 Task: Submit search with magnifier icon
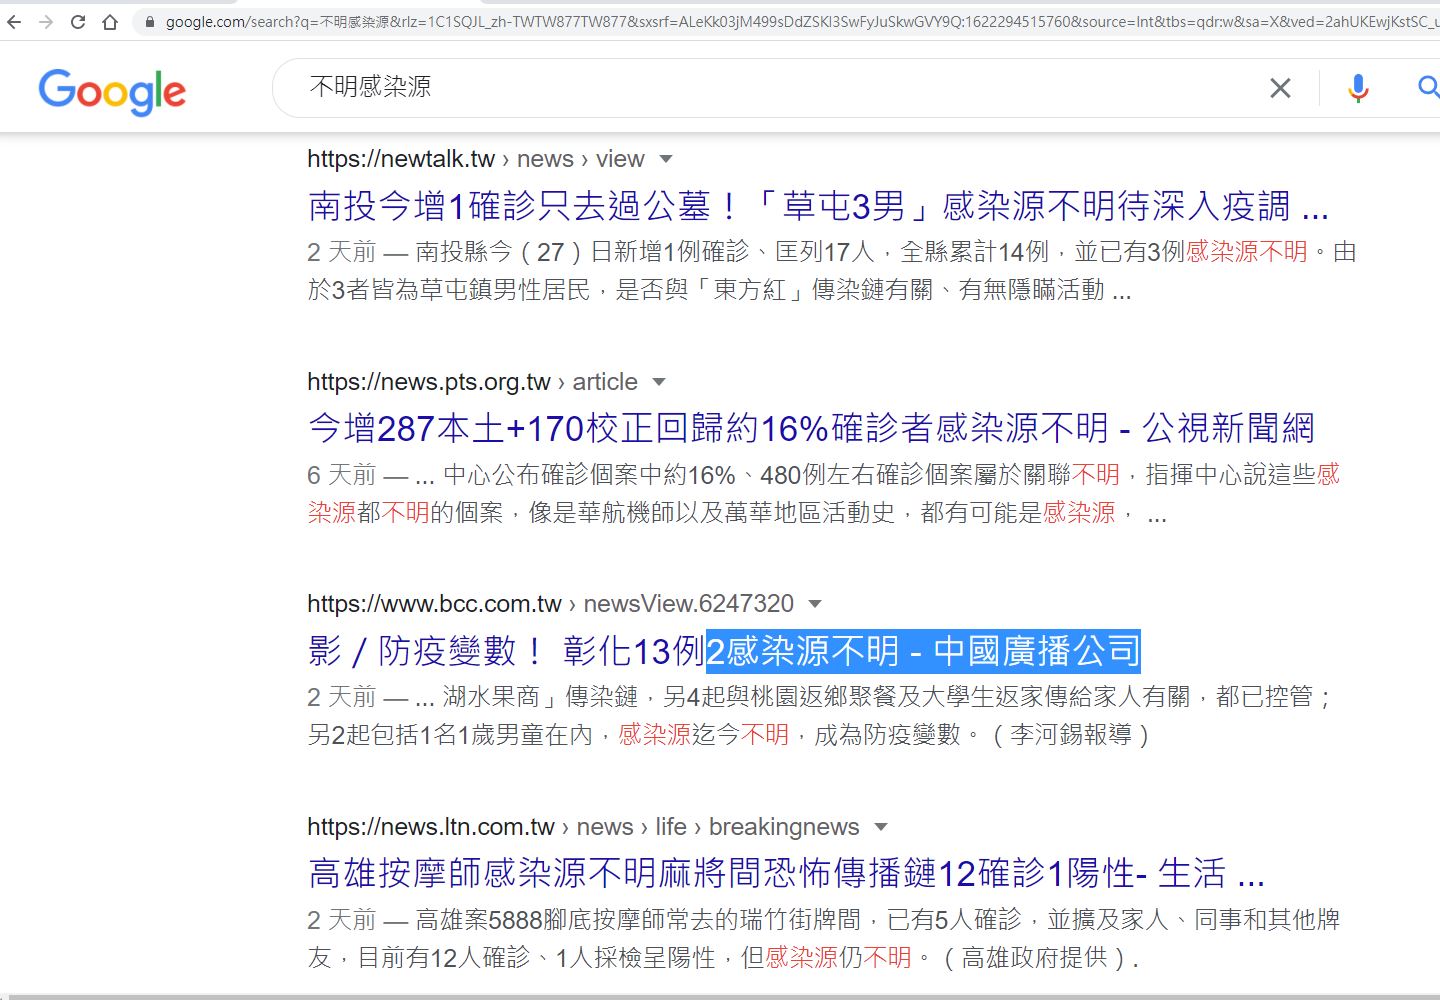(1429, 88)
